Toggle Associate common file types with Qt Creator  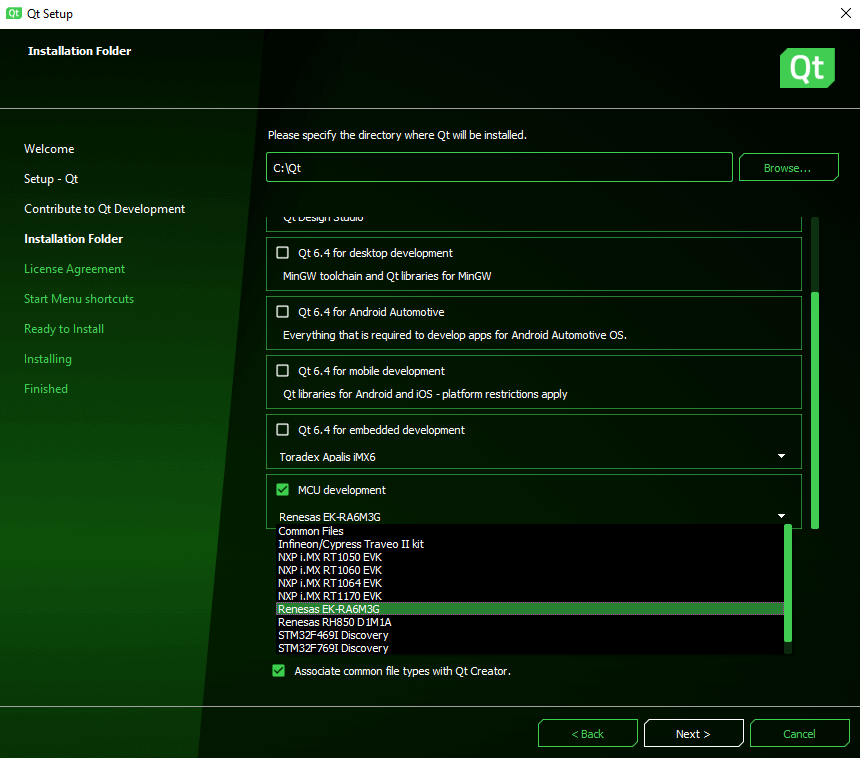point(279,671)
